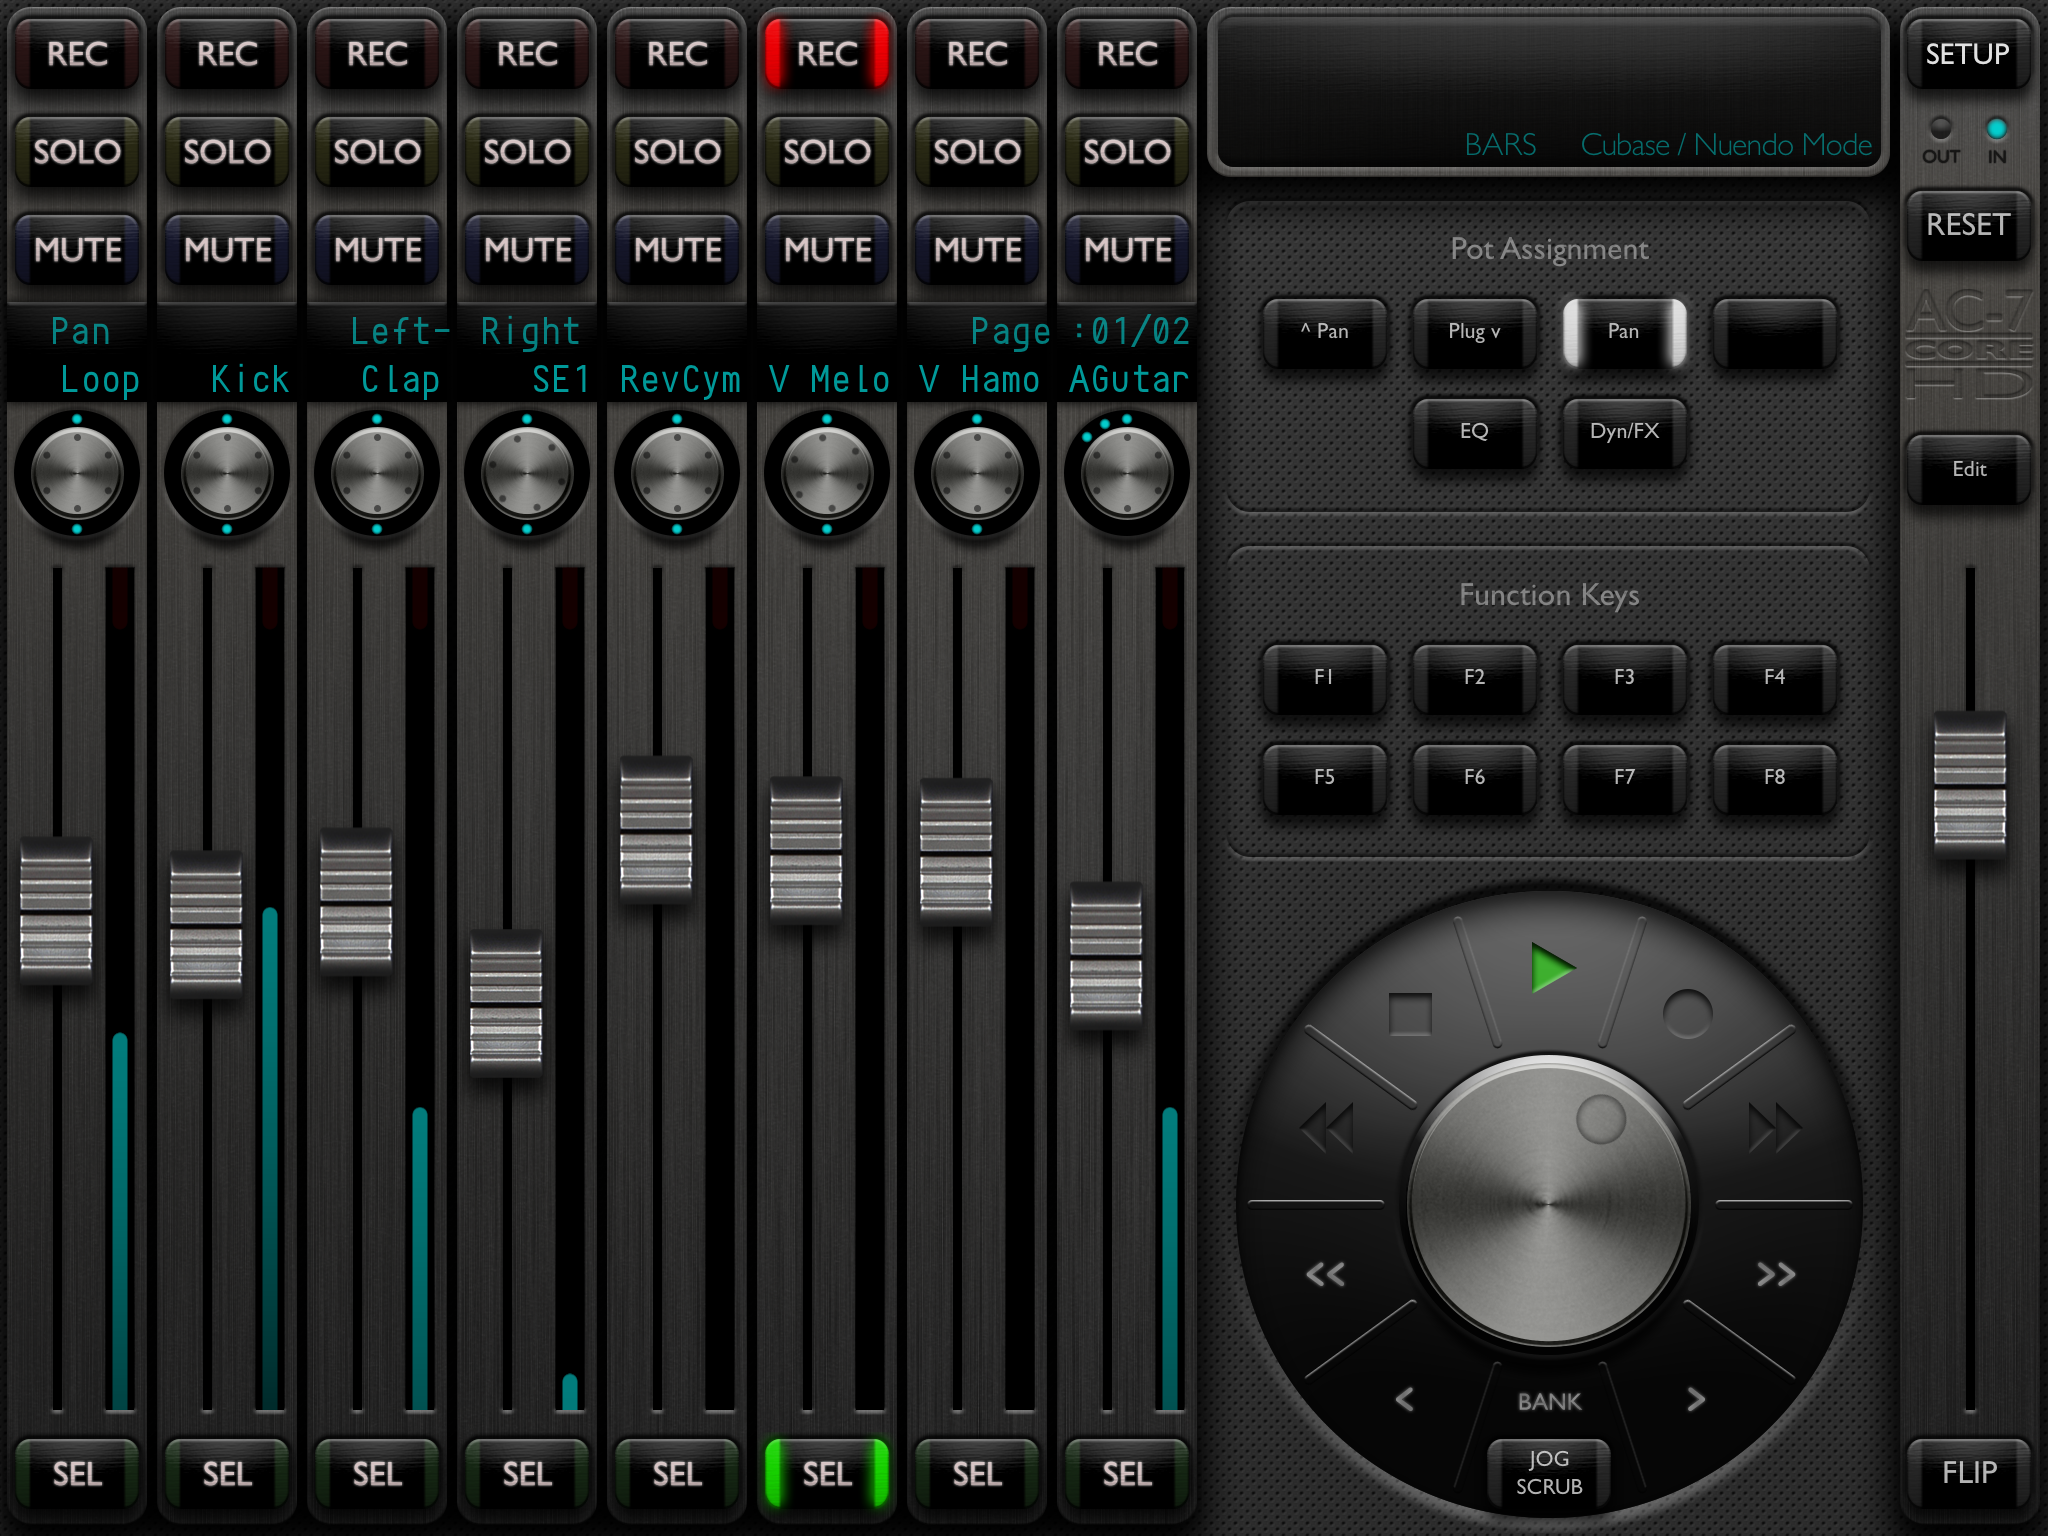Screen dimensions: 2048x1536
Task: Click the master fader handle
Action: tap(1969, 785)
